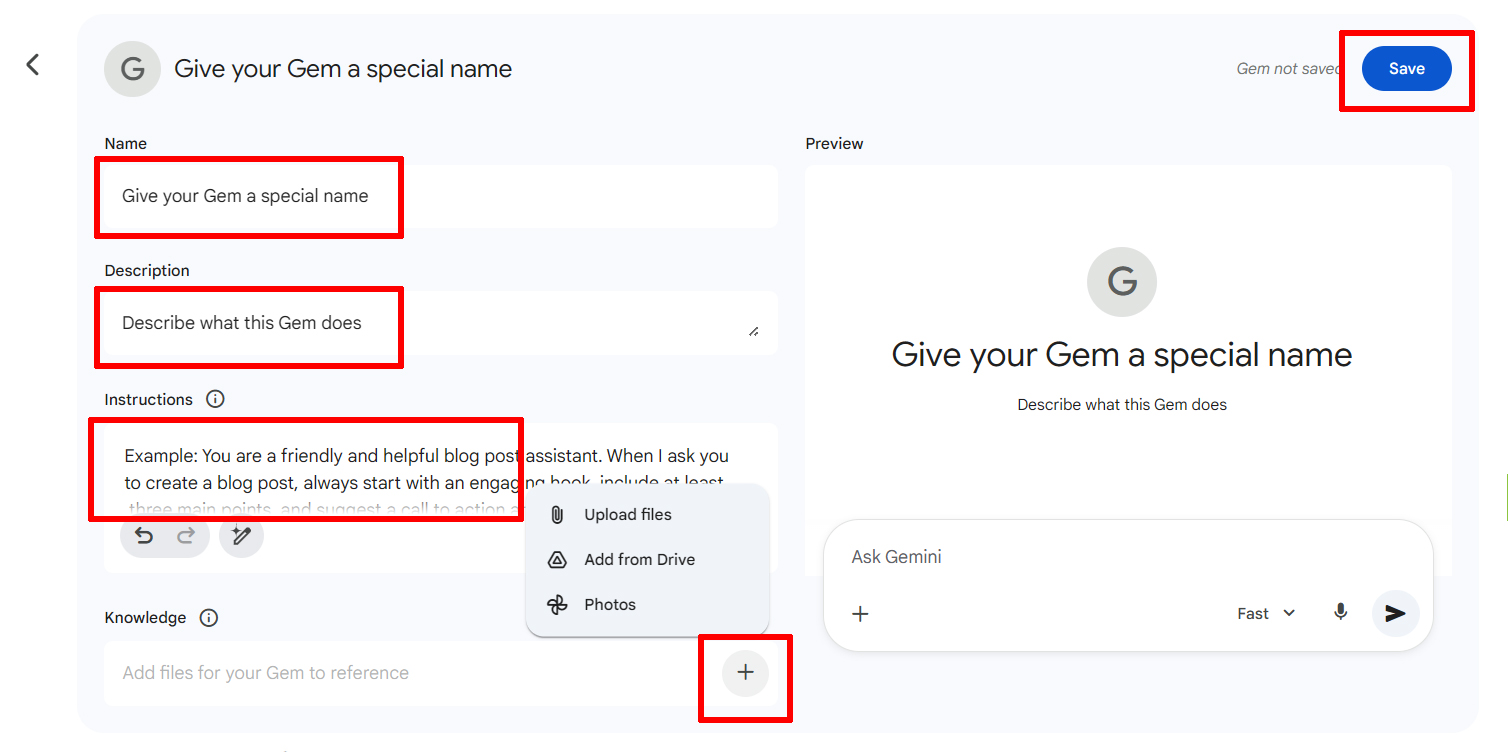Open the Instructions info icon

[215, 399]
